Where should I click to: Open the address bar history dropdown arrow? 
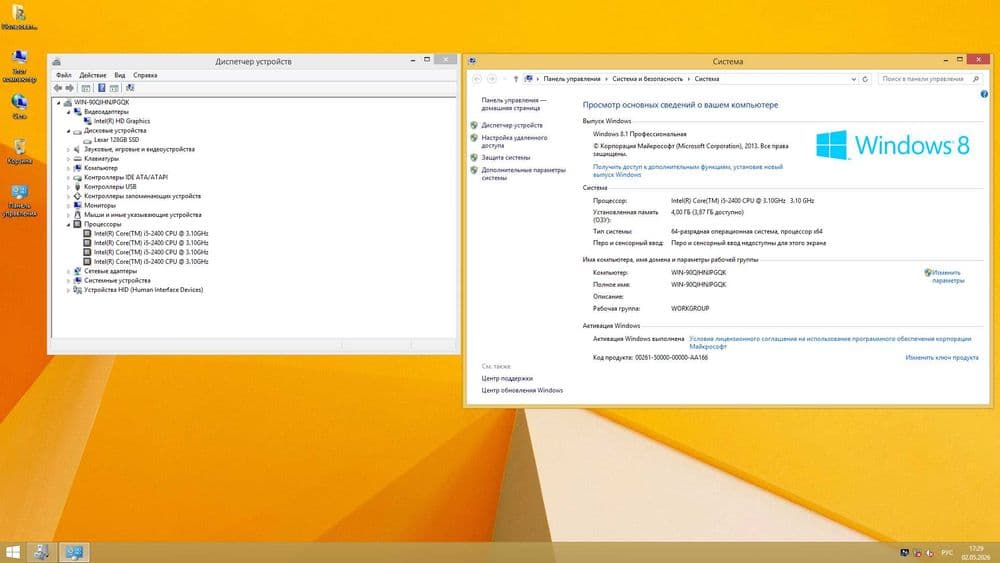coord(854,79)
